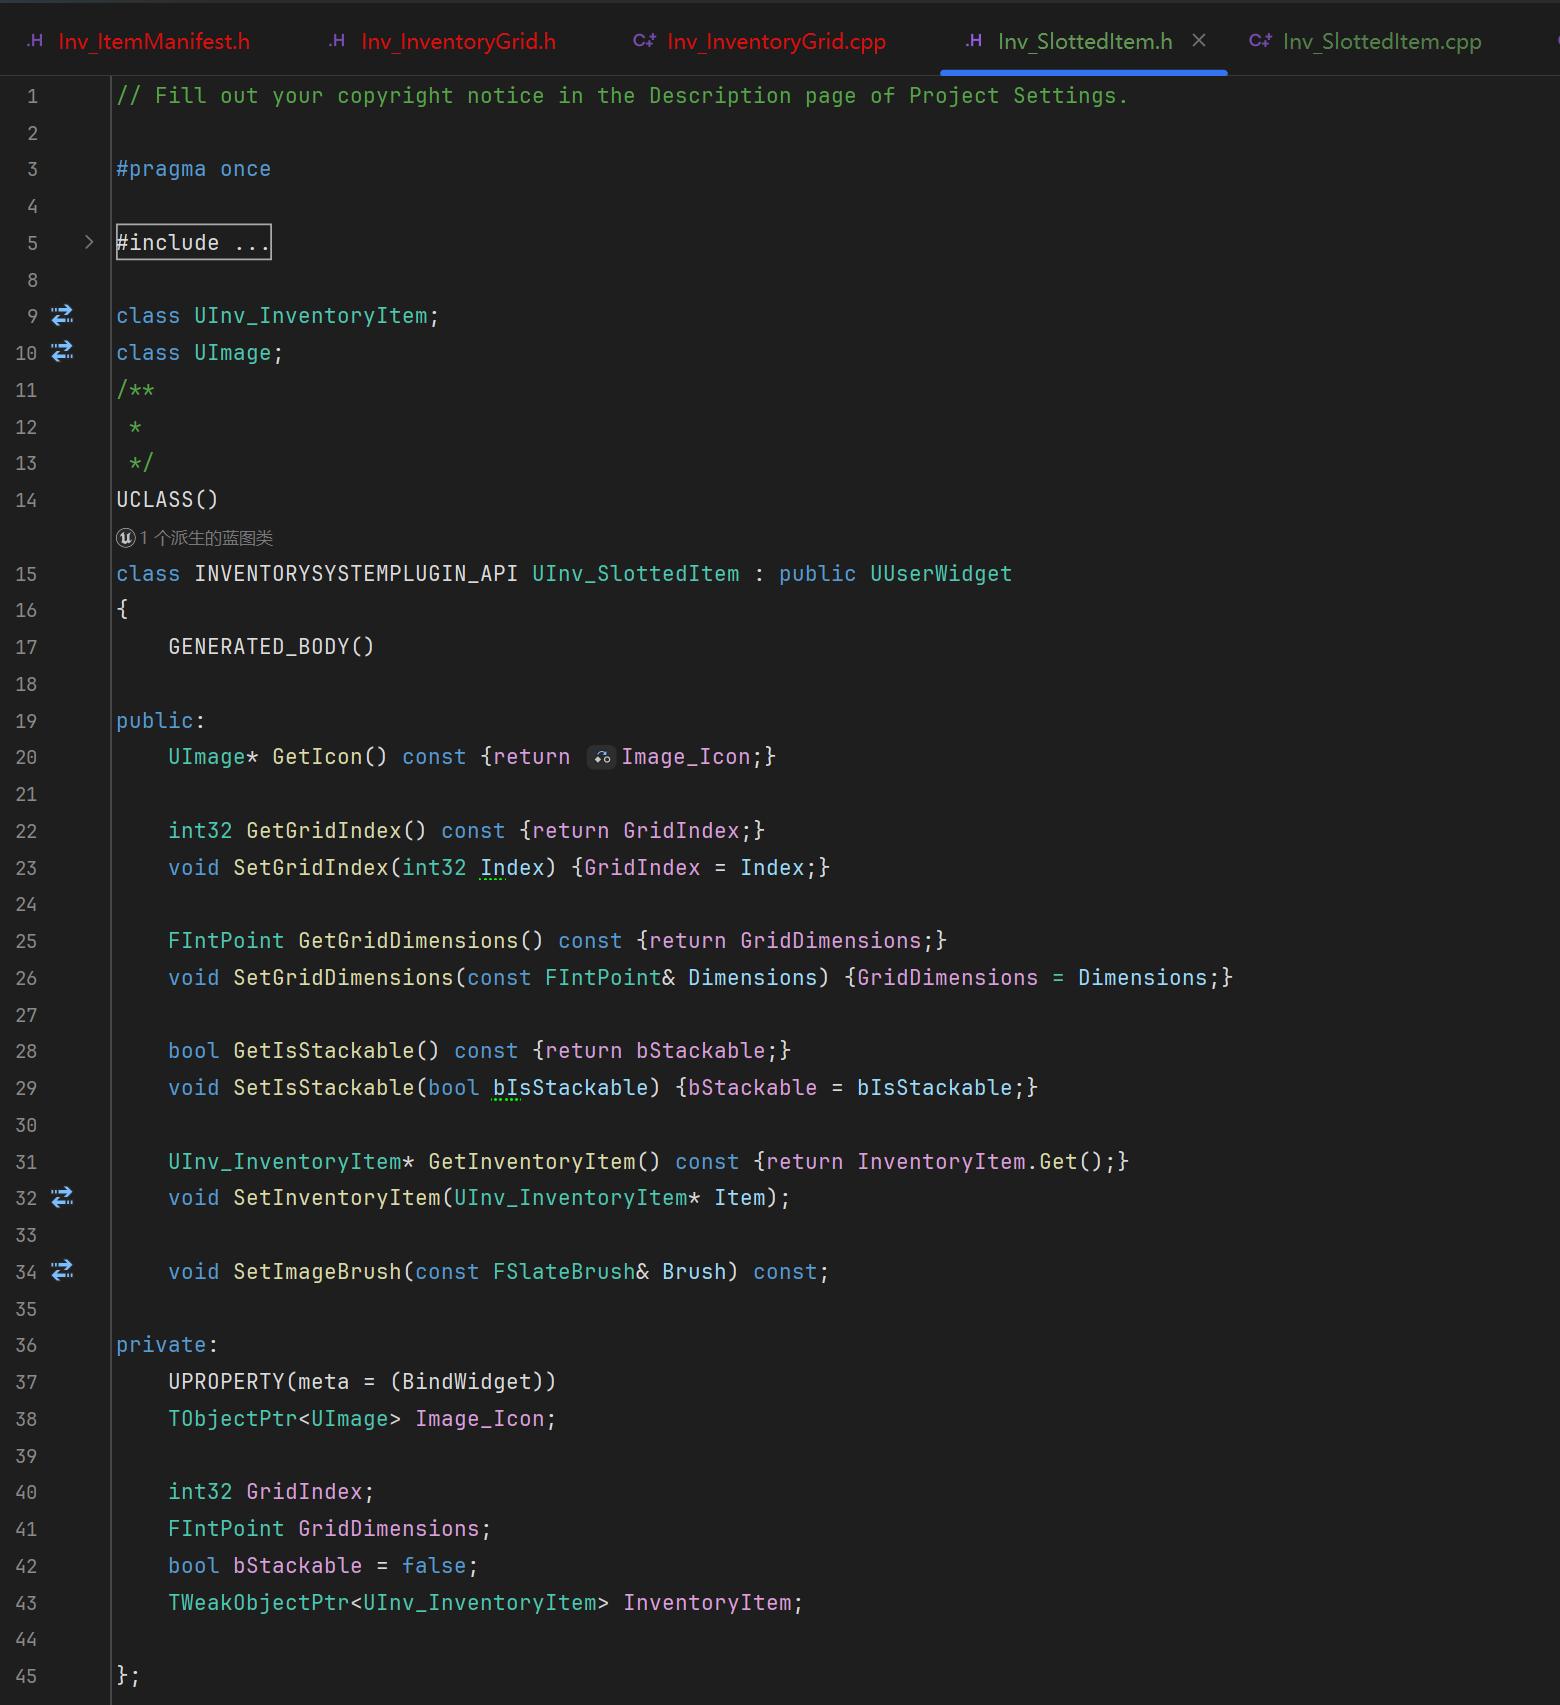Click the INVENTORYSYSTEMPLUGIN_API macro
1560x1705 pixels.
click(356, 574)
